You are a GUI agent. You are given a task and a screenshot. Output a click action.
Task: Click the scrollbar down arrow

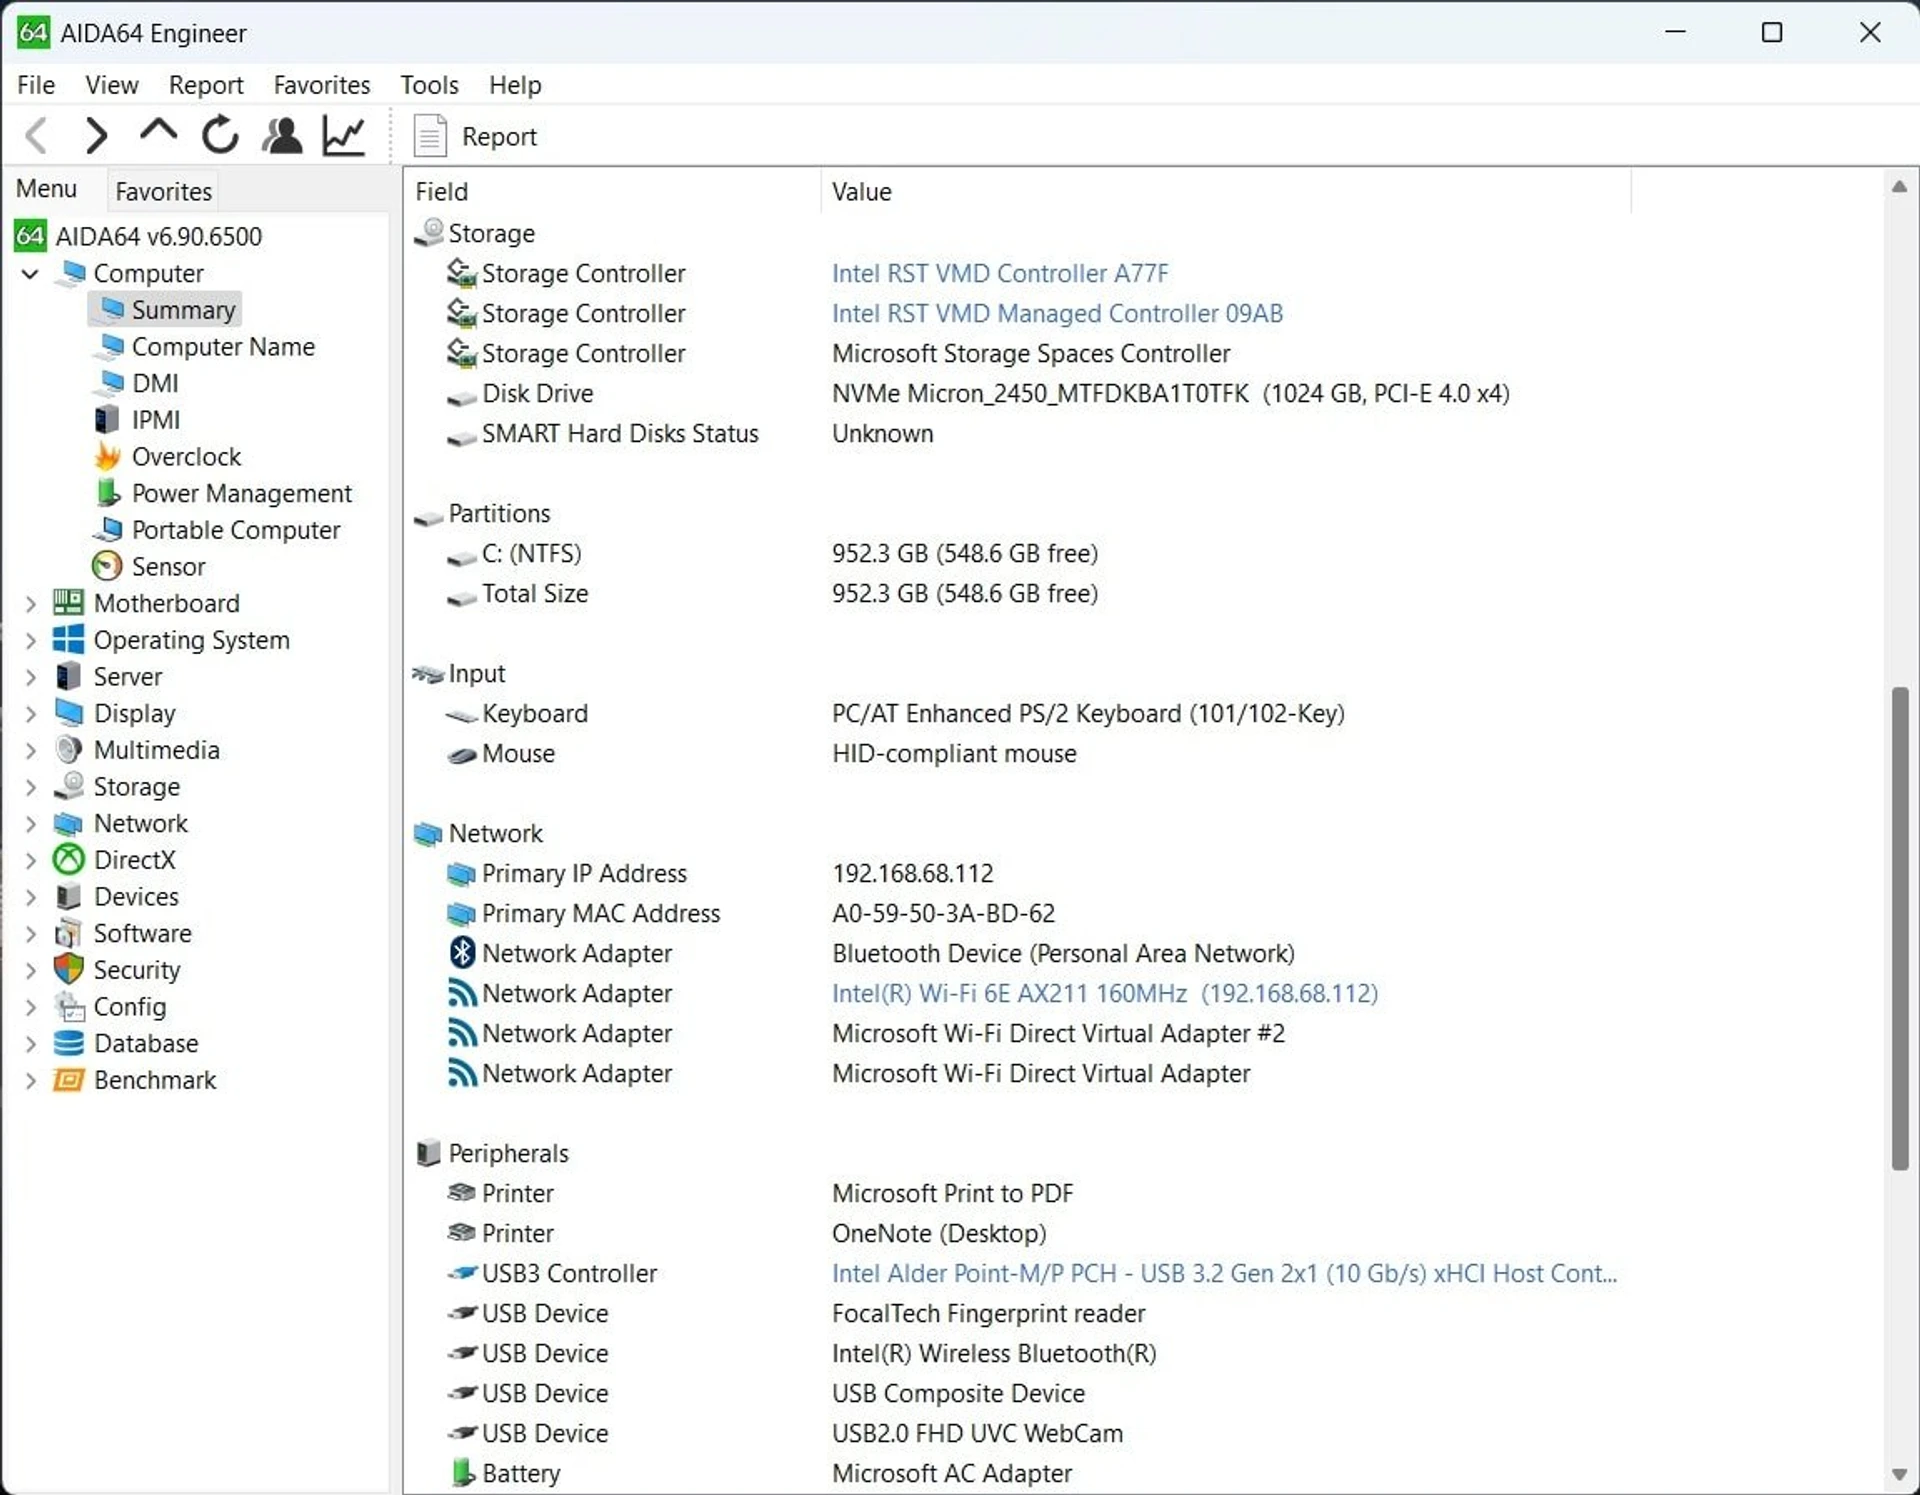tap(1899, 1474)
